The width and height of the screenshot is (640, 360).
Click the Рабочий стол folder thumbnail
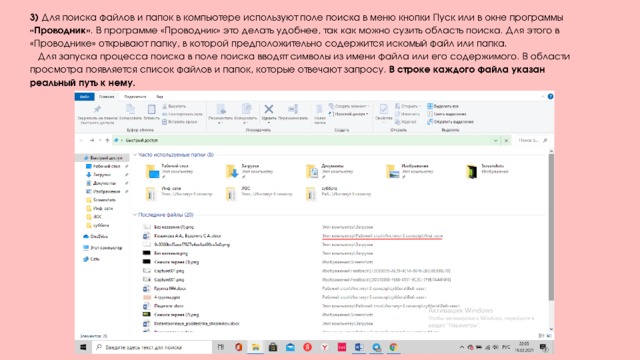click(x=153, y=171)
